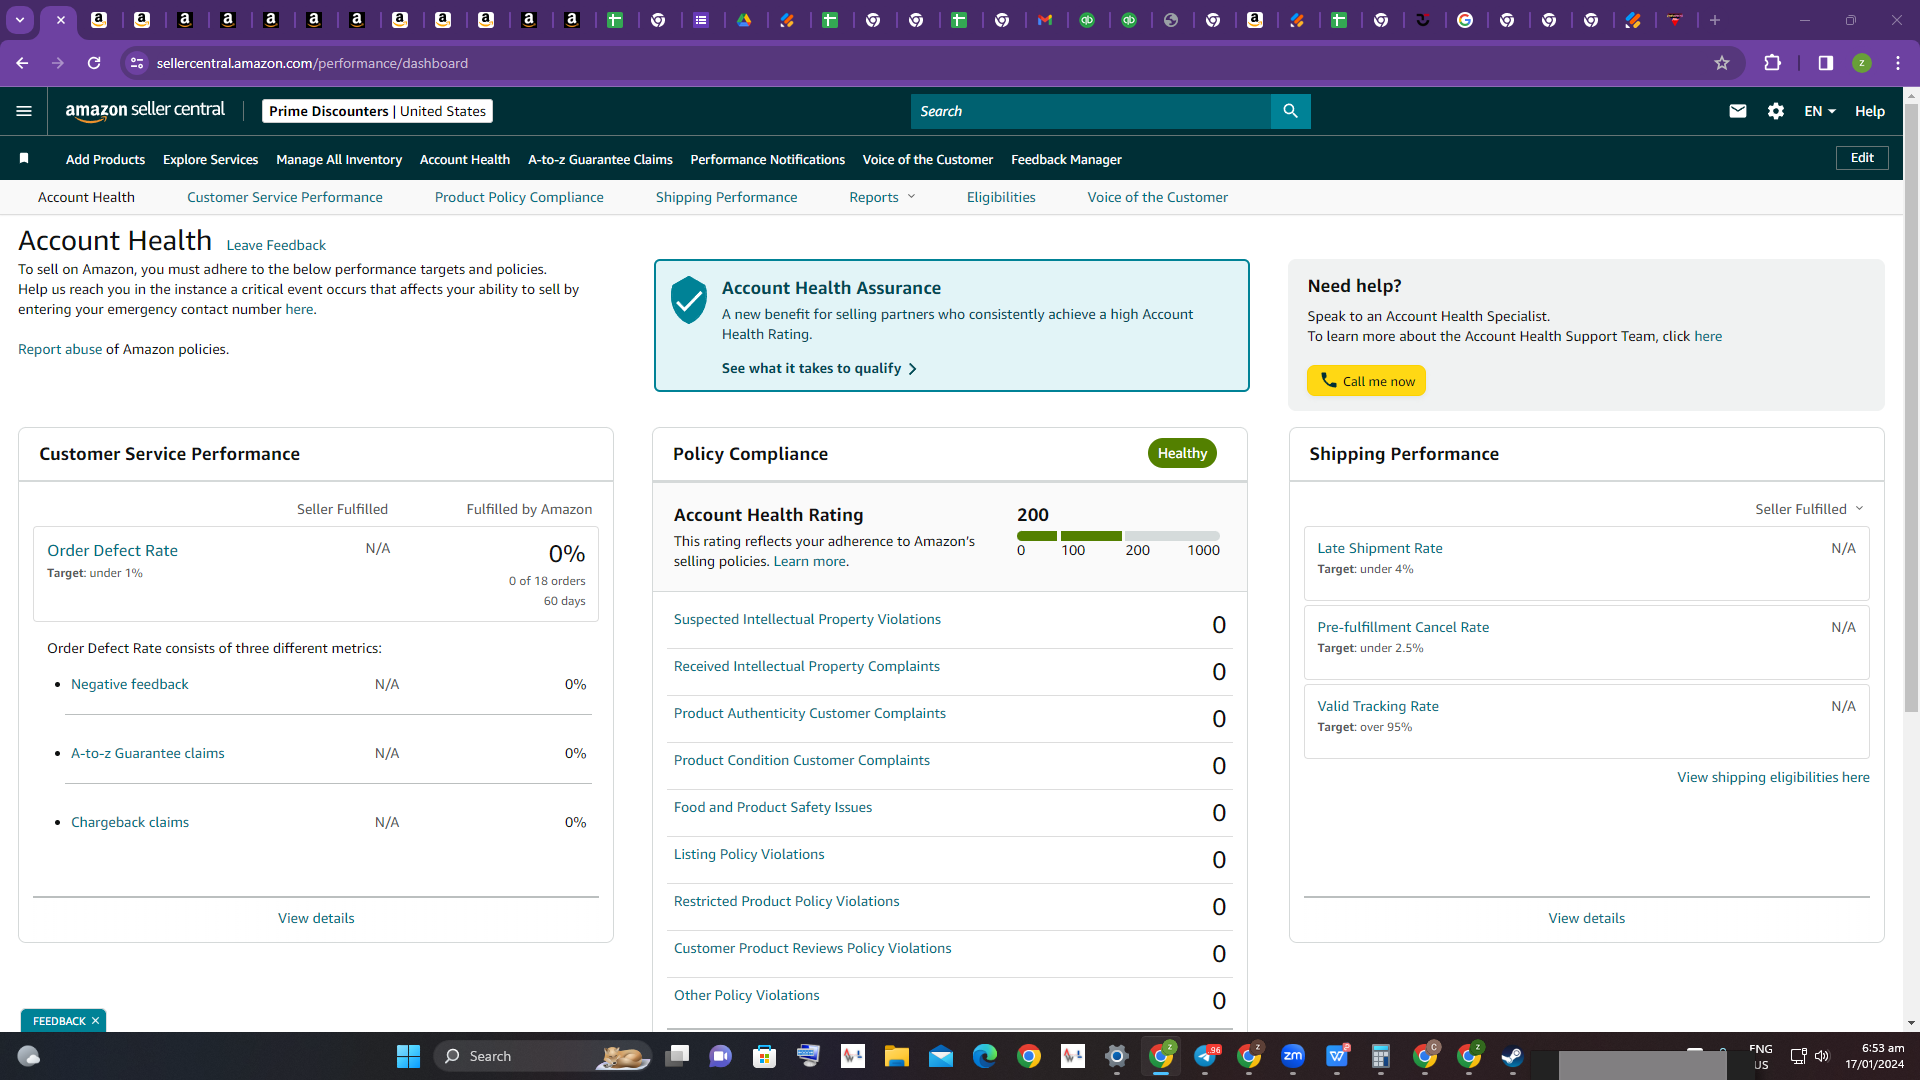The width and height of the screenshot is (1920, 1080).
Task: Click the Account Health Rating progress bar
Action: (1118, 536)
